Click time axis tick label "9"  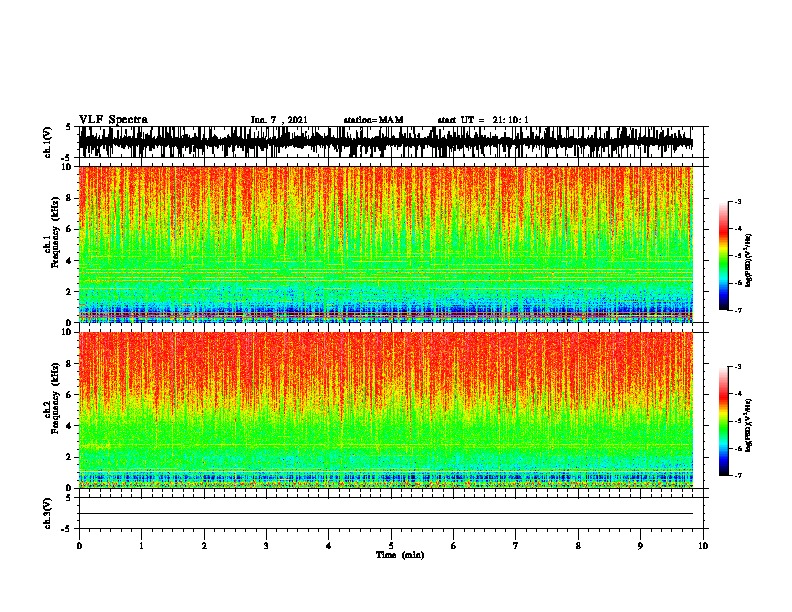640,546
